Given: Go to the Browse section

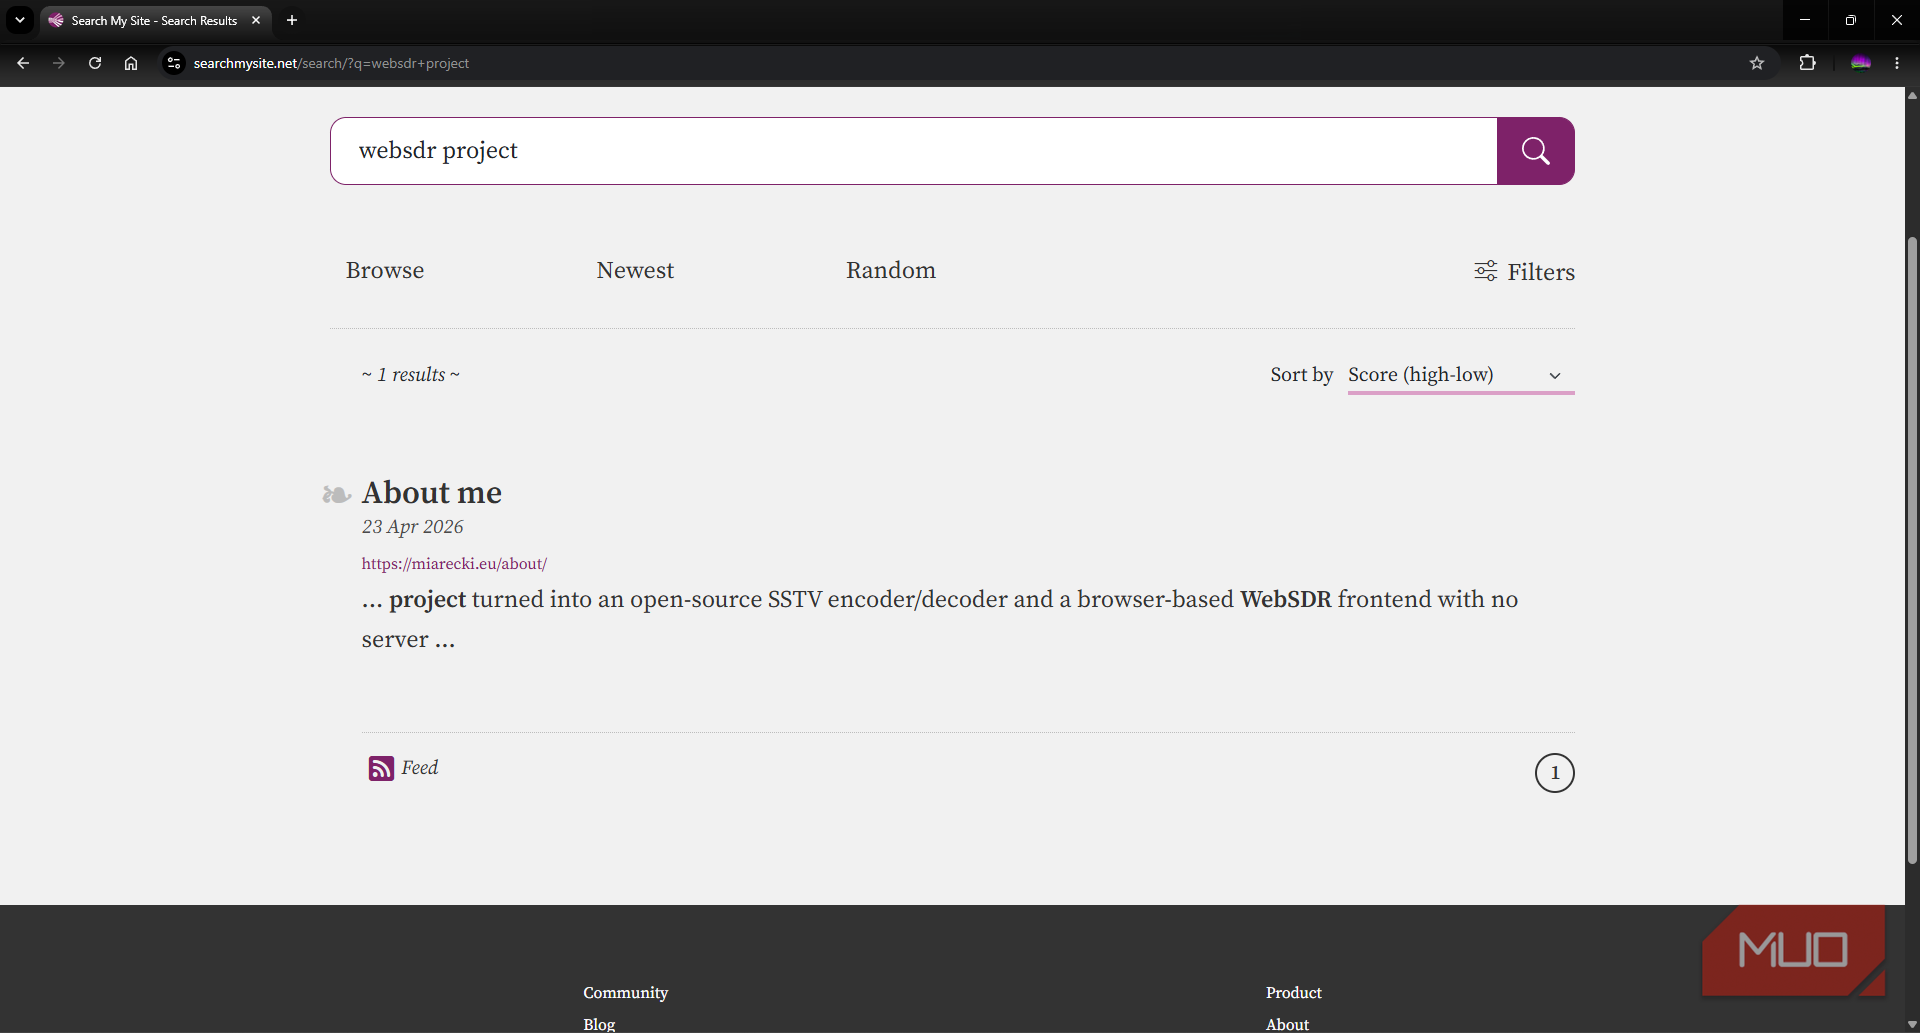Looking at the screenshot, I should (x=385, y=270).
